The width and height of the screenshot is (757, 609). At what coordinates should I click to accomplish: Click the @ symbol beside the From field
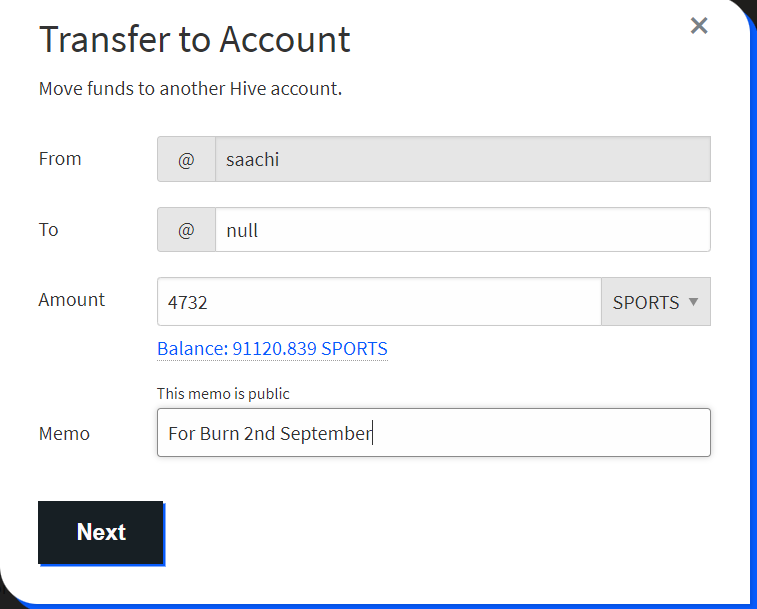coord(186,159)
